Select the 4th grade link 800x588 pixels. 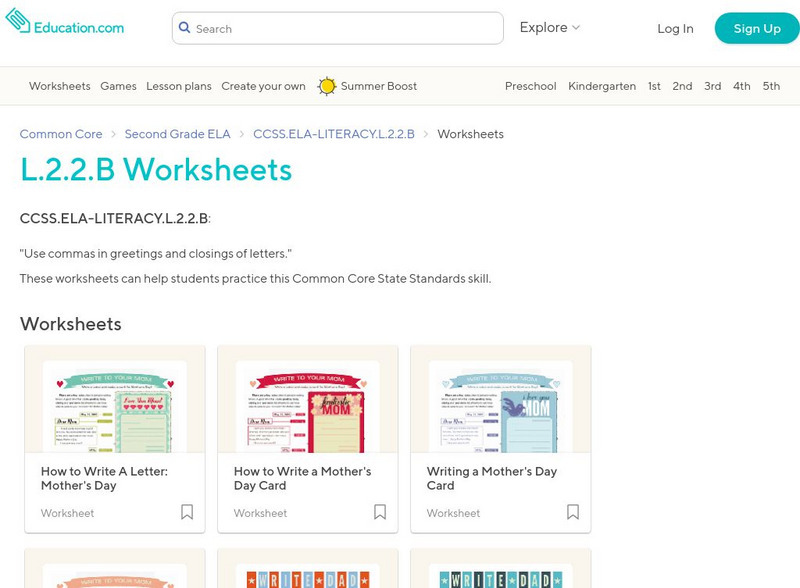click(x=742, y=86)
